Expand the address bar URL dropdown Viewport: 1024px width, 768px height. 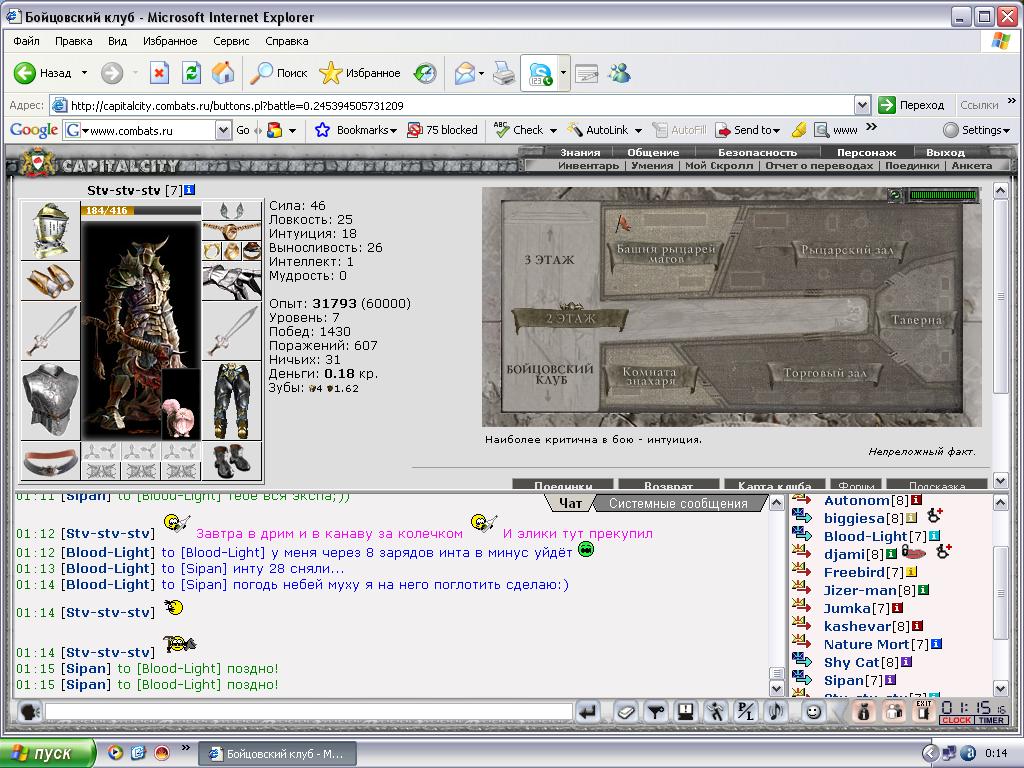862,105
